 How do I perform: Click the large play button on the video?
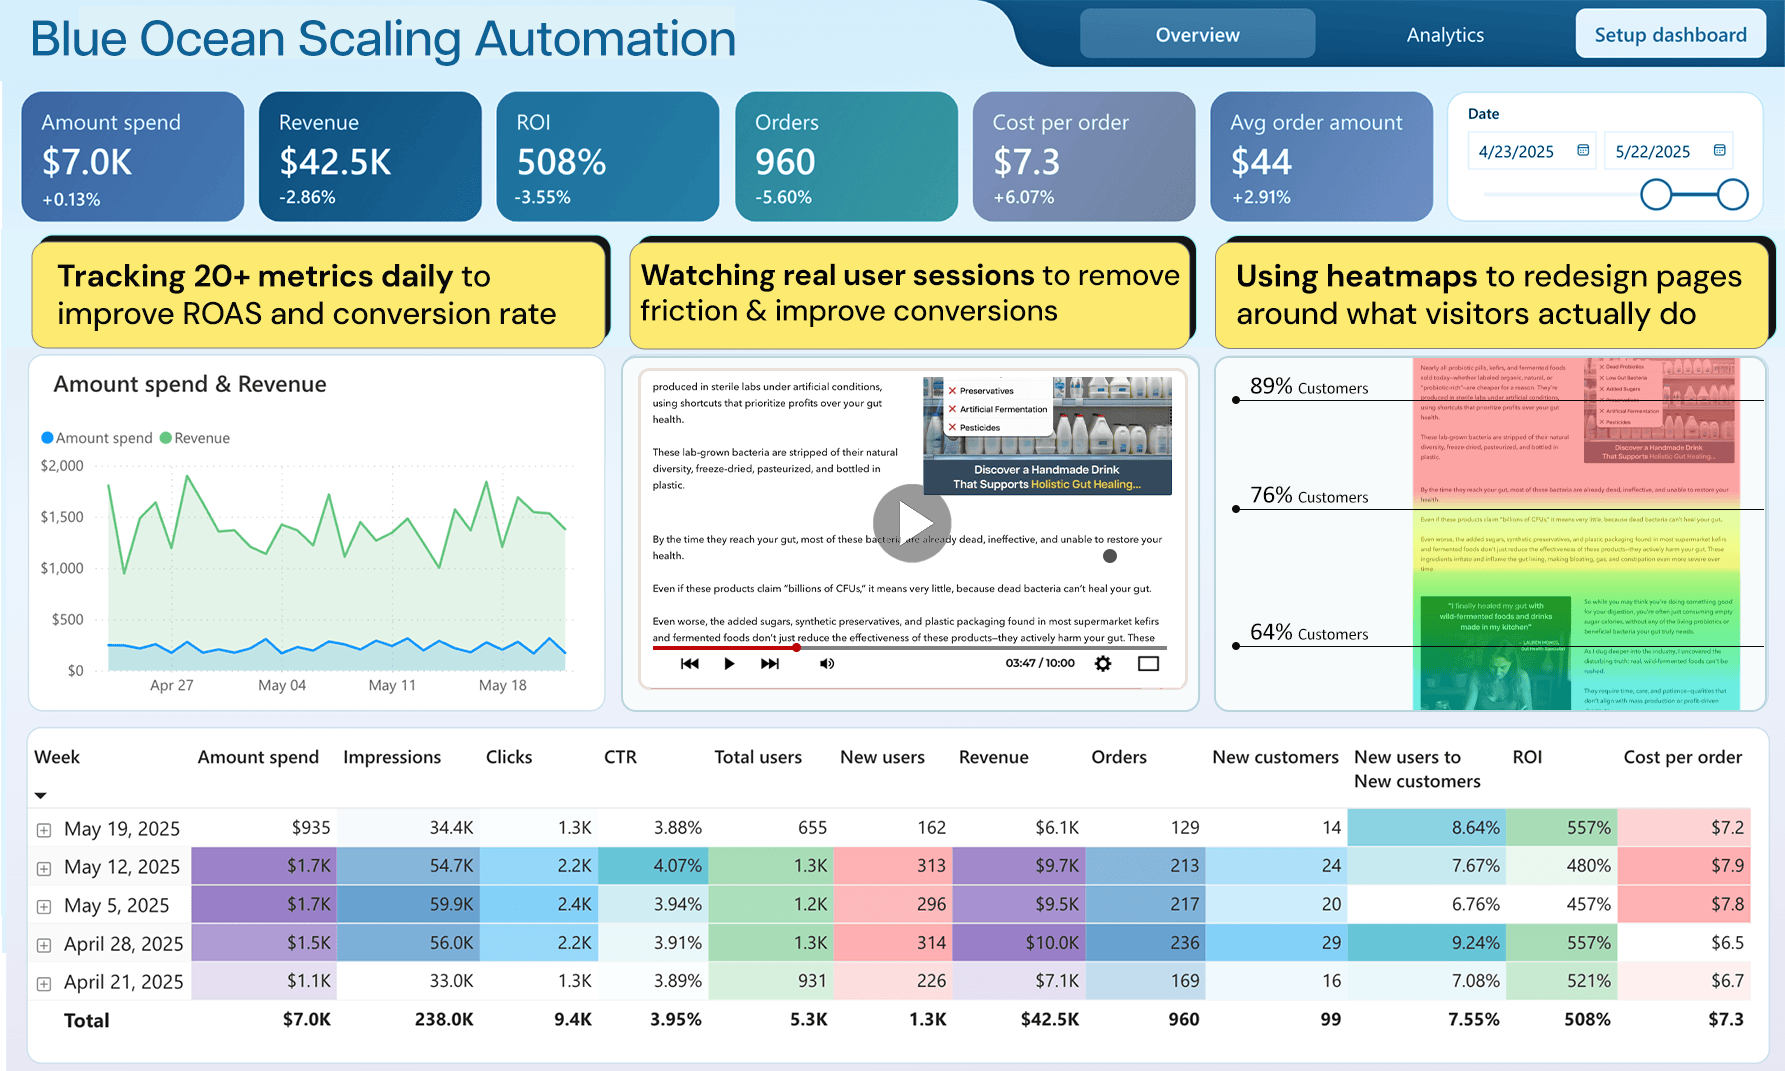(x=911, y=522)
